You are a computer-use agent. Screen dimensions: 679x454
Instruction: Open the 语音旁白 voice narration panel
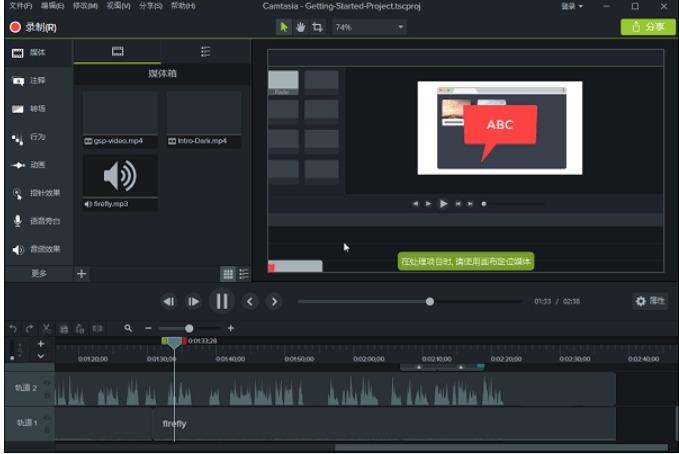(x=38, y=221)
